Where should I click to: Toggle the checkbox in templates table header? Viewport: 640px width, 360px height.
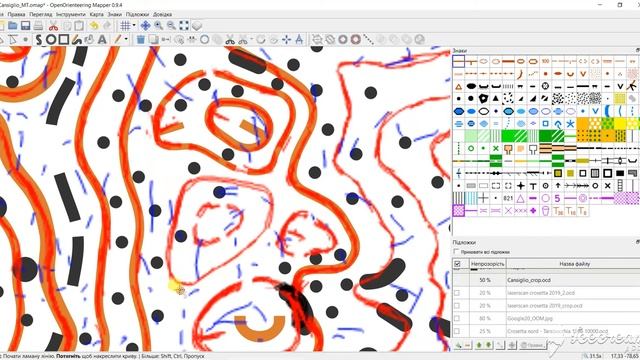point(457,264)
